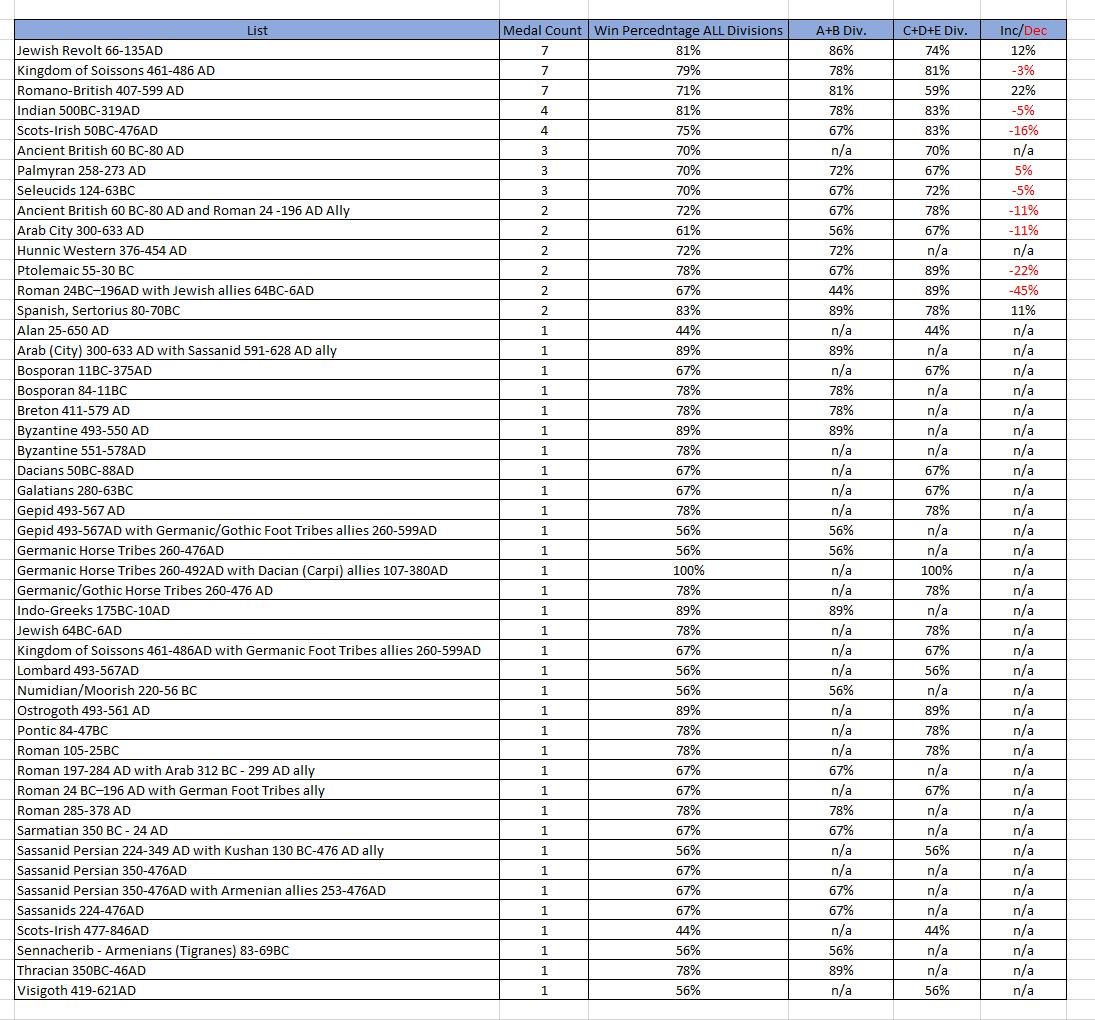Viewport: 1095px width, 1020px height.
Task: Select the -45% Inc/Dec cell
Action: click(1022, 290)
